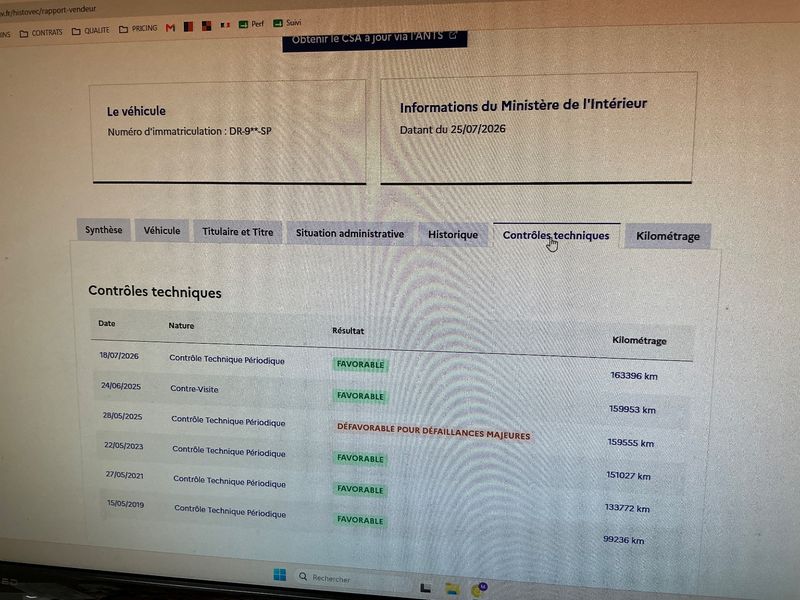The width and height of the screenshot is (800, 600).
Task: Click the 159953 km mileage value
Action: click(632, 409)
